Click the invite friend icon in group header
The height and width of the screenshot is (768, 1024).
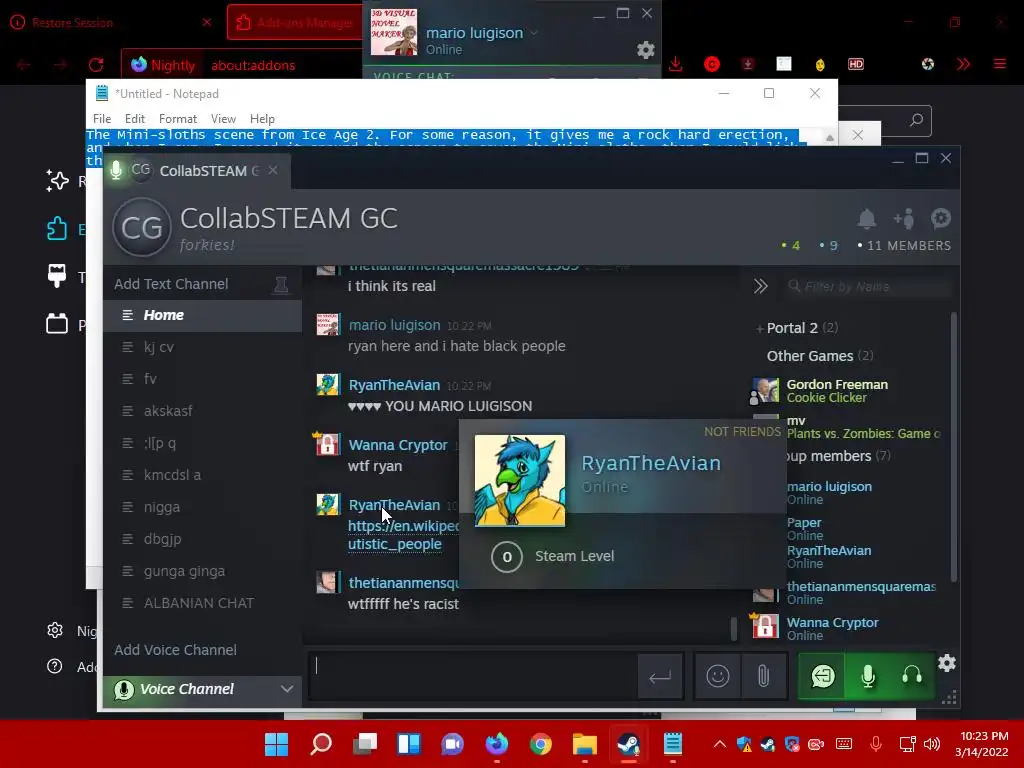[904, 218]
